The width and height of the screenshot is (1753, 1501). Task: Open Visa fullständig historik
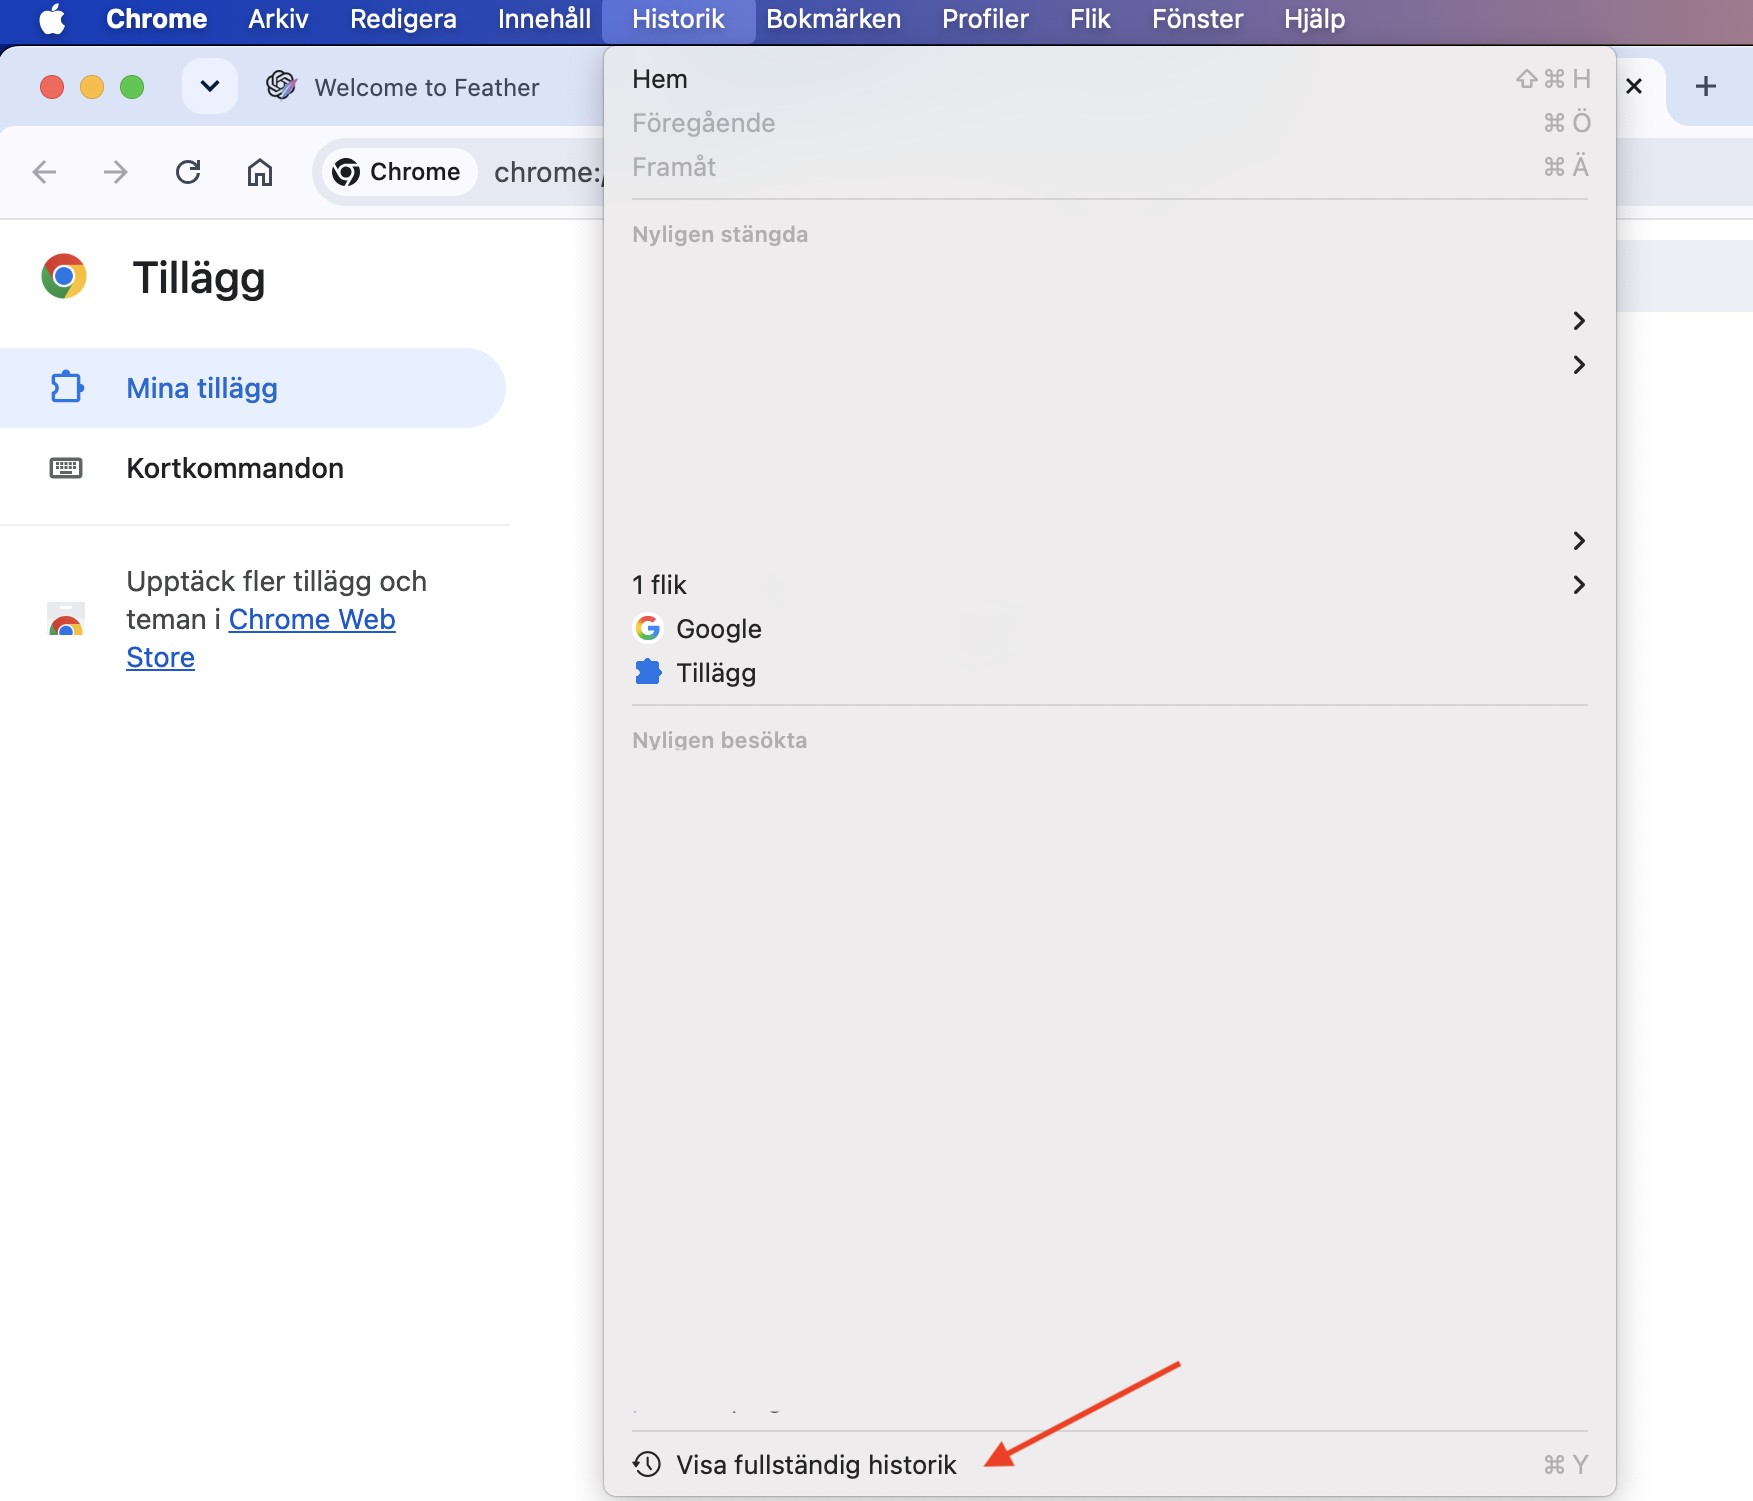click(1110, 1465)
